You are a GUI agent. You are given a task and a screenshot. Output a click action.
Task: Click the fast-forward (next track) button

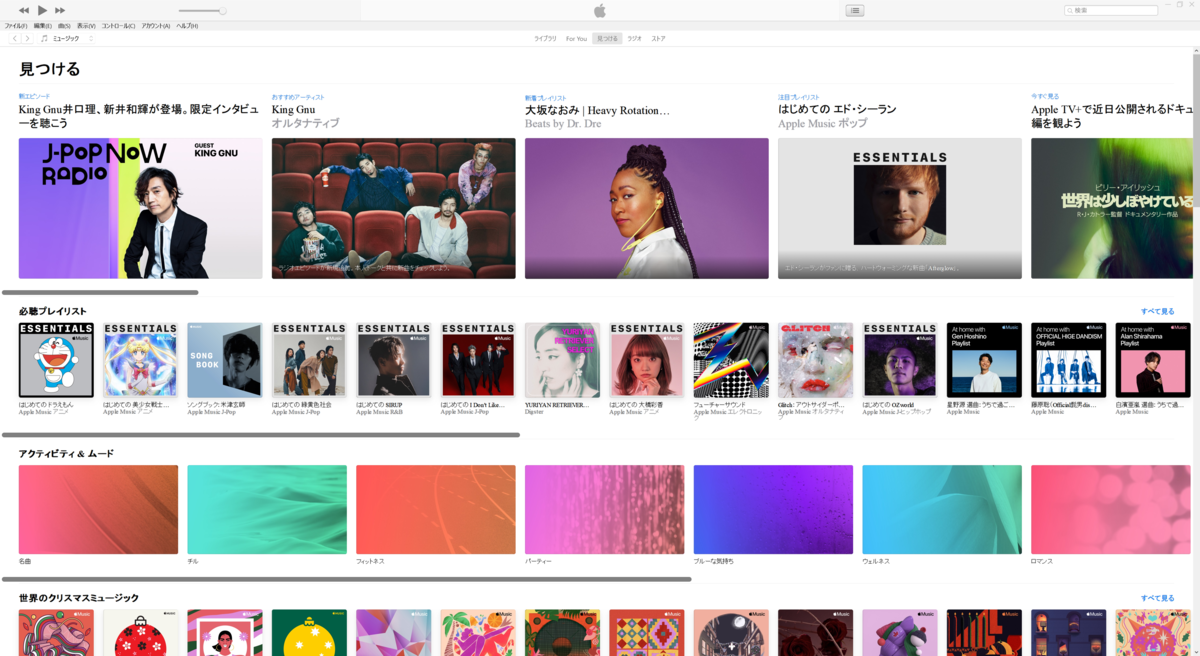pyautogui.click(x=60, y=10)
